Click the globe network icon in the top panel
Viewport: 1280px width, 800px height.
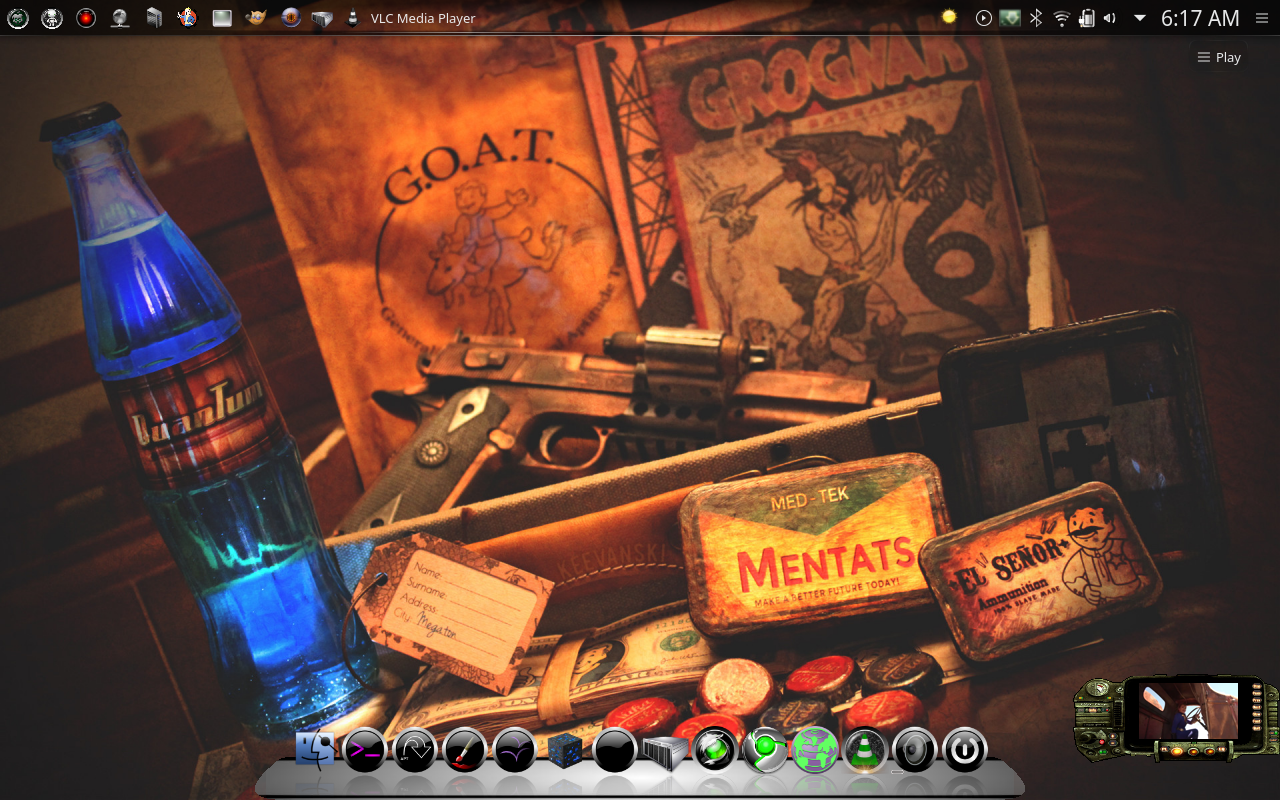pos(120,18)
